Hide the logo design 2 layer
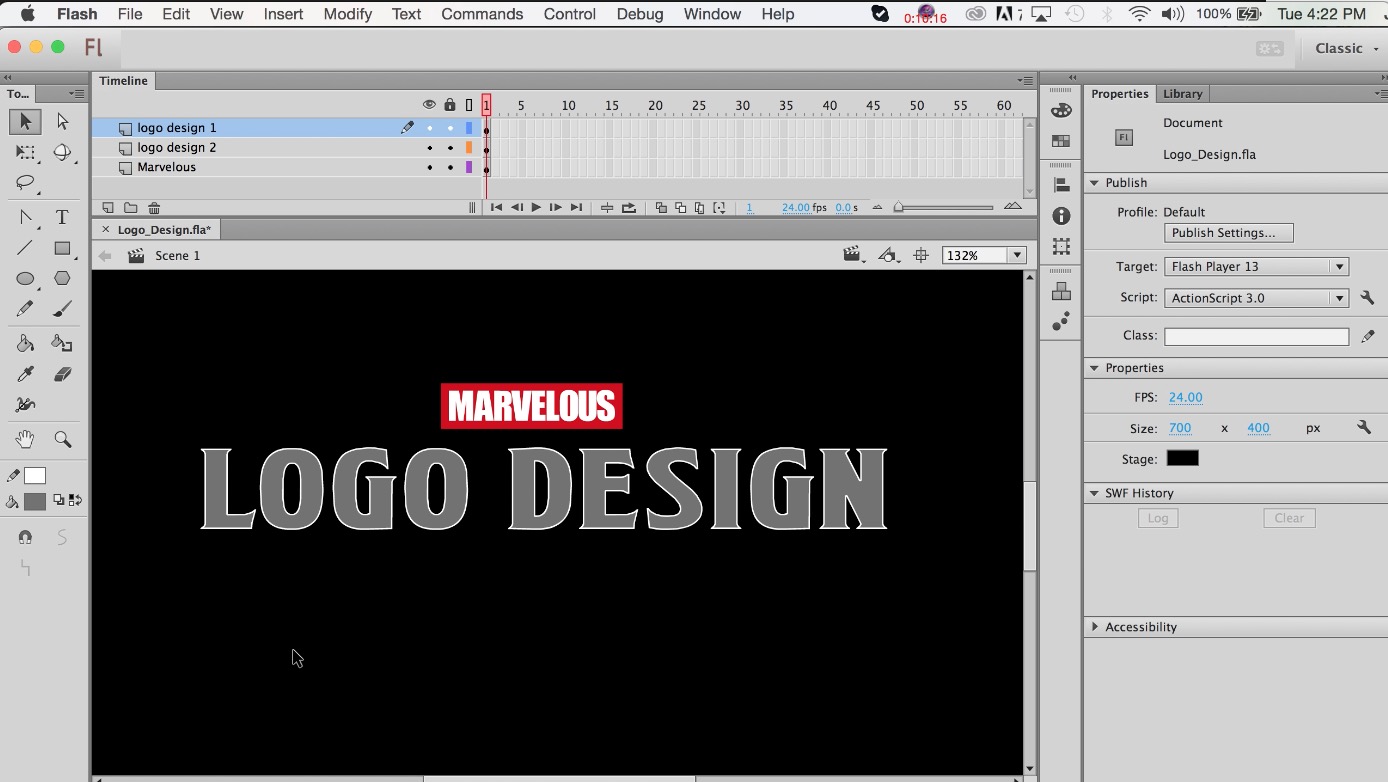The image size is (1388, 782). pos(430,148)
